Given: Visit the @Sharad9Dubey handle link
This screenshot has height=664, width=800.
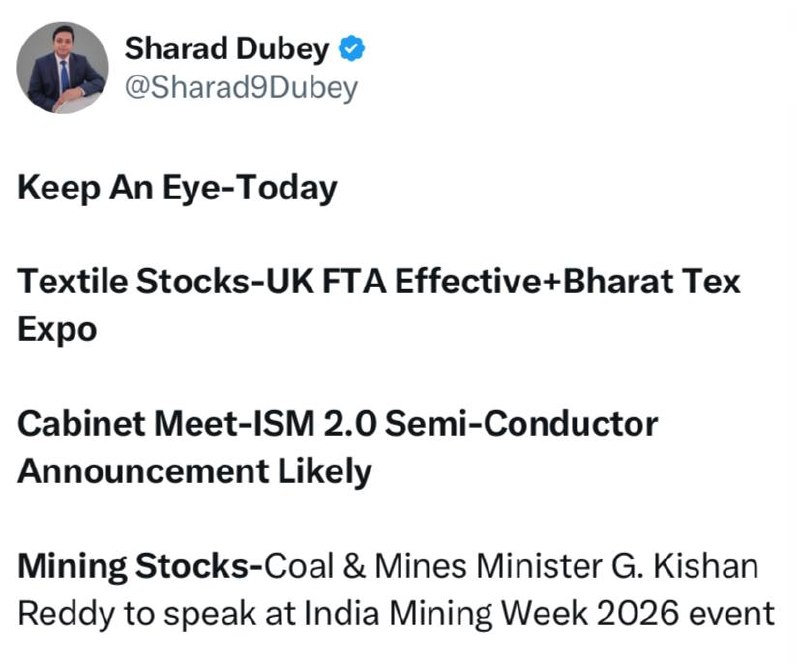Looking at the screenshot, I should pos(241,88).
